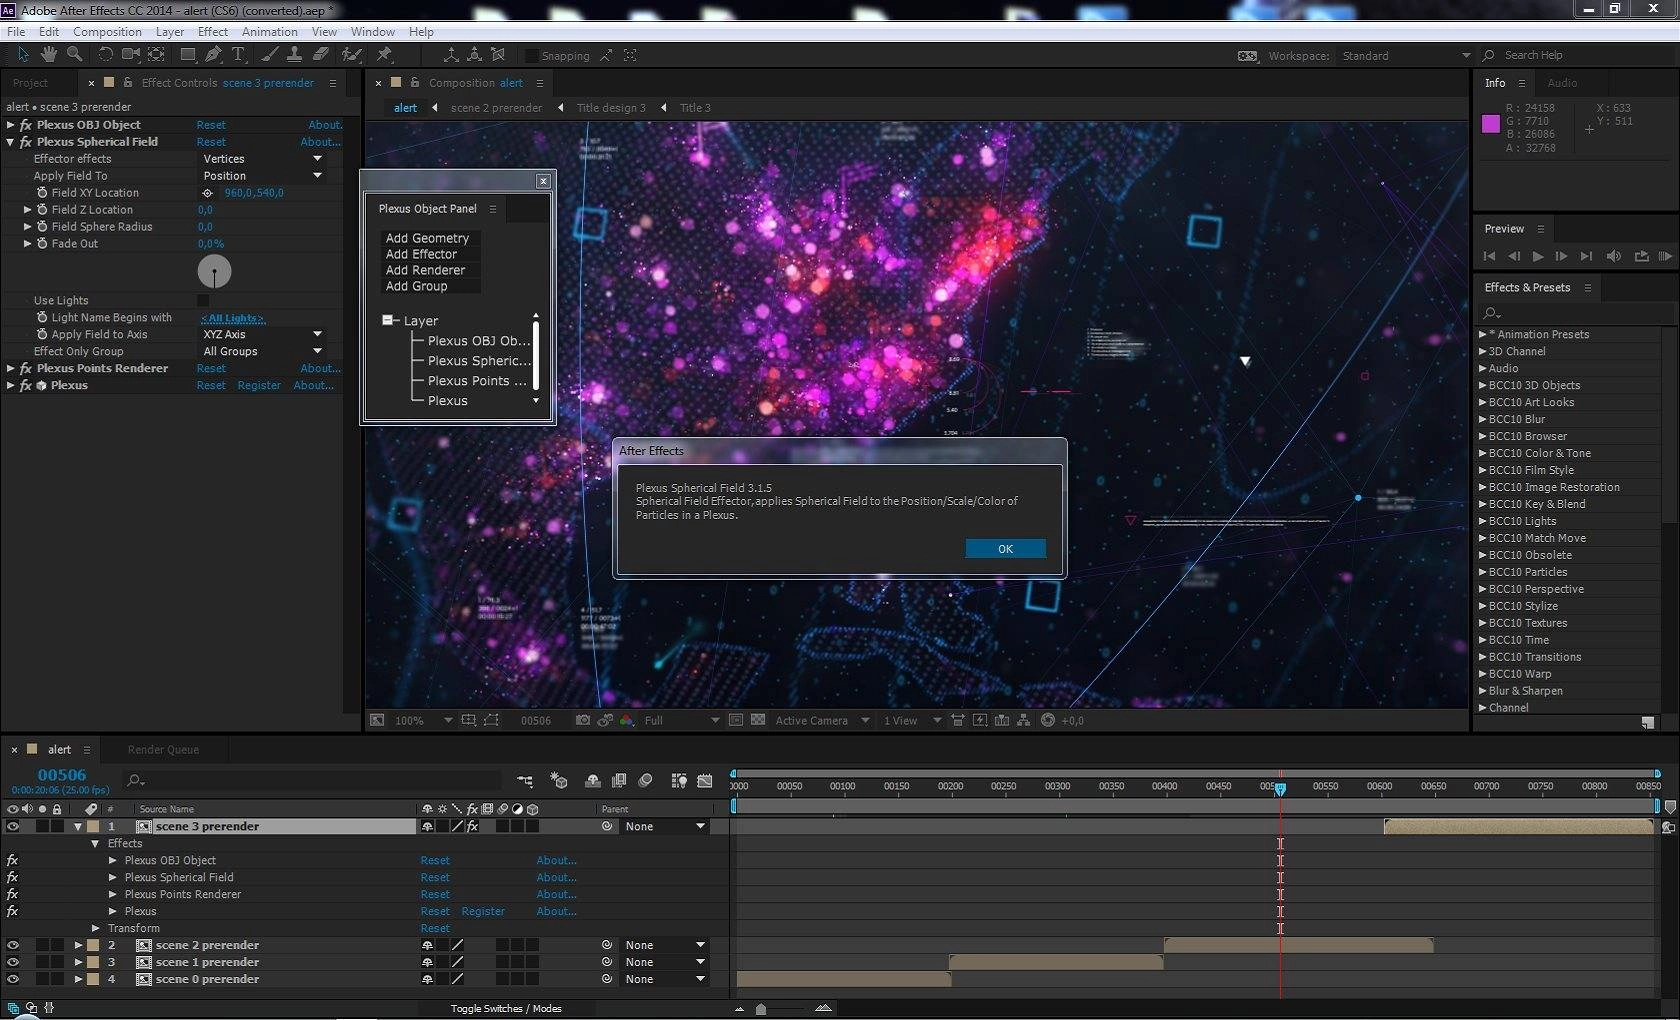
Task: Switch to Render Queue tab
Action: click(x=163, y=750)
